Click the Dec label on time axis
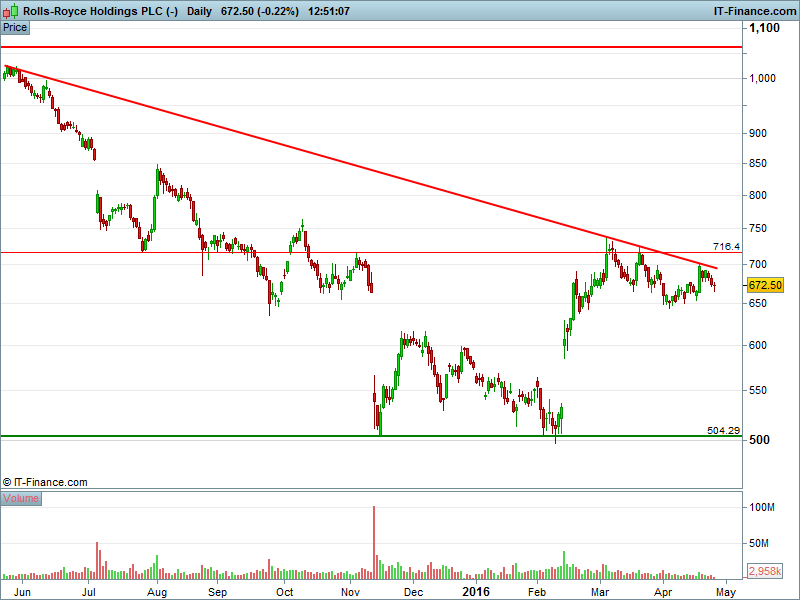This screenshot has width=800, height=600. coord(413,592)
